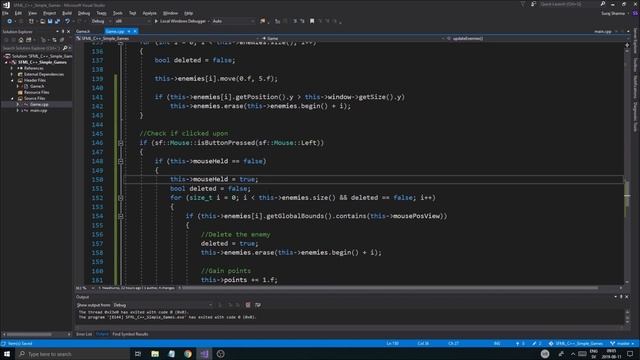Pin the Game.cpp tab
The image size is (640, 360).
click(129, 31)
